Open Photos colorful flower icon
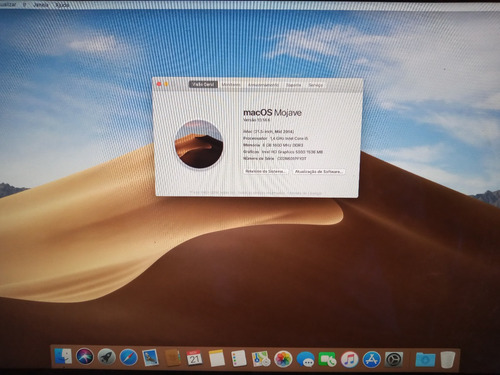The image size is (500, 375). coord(283,359)
